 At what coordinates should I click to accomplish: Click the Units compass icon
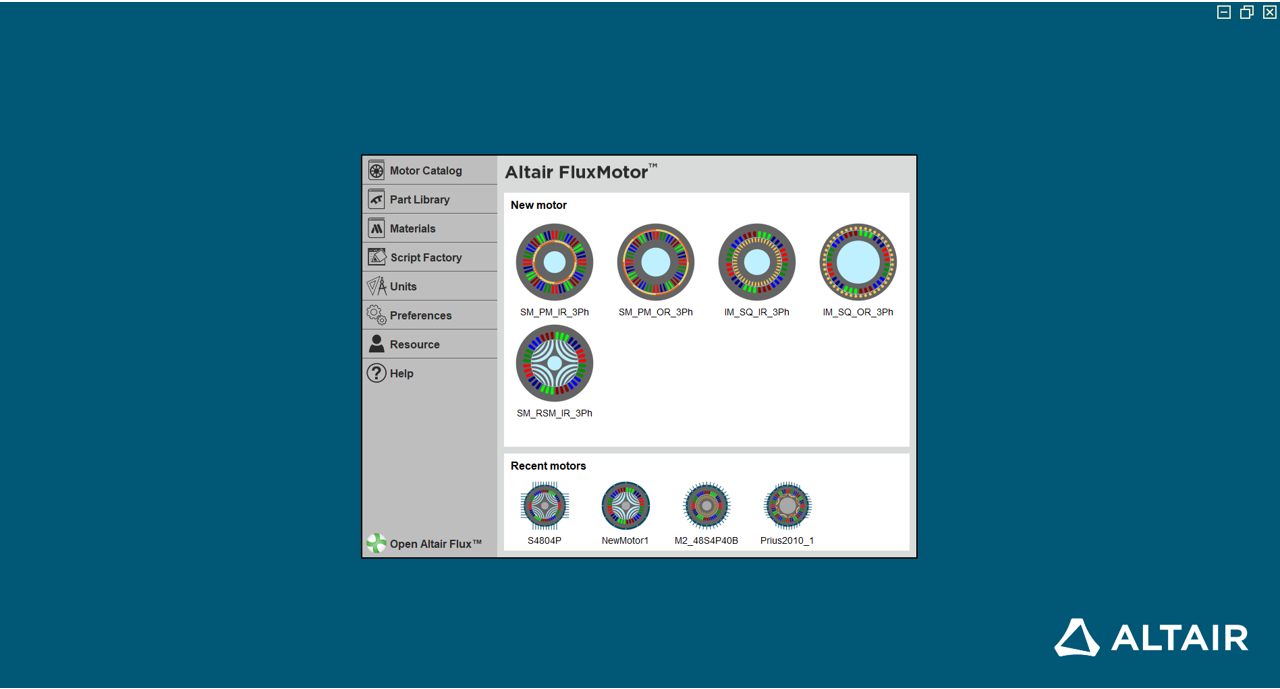point(376,287)
